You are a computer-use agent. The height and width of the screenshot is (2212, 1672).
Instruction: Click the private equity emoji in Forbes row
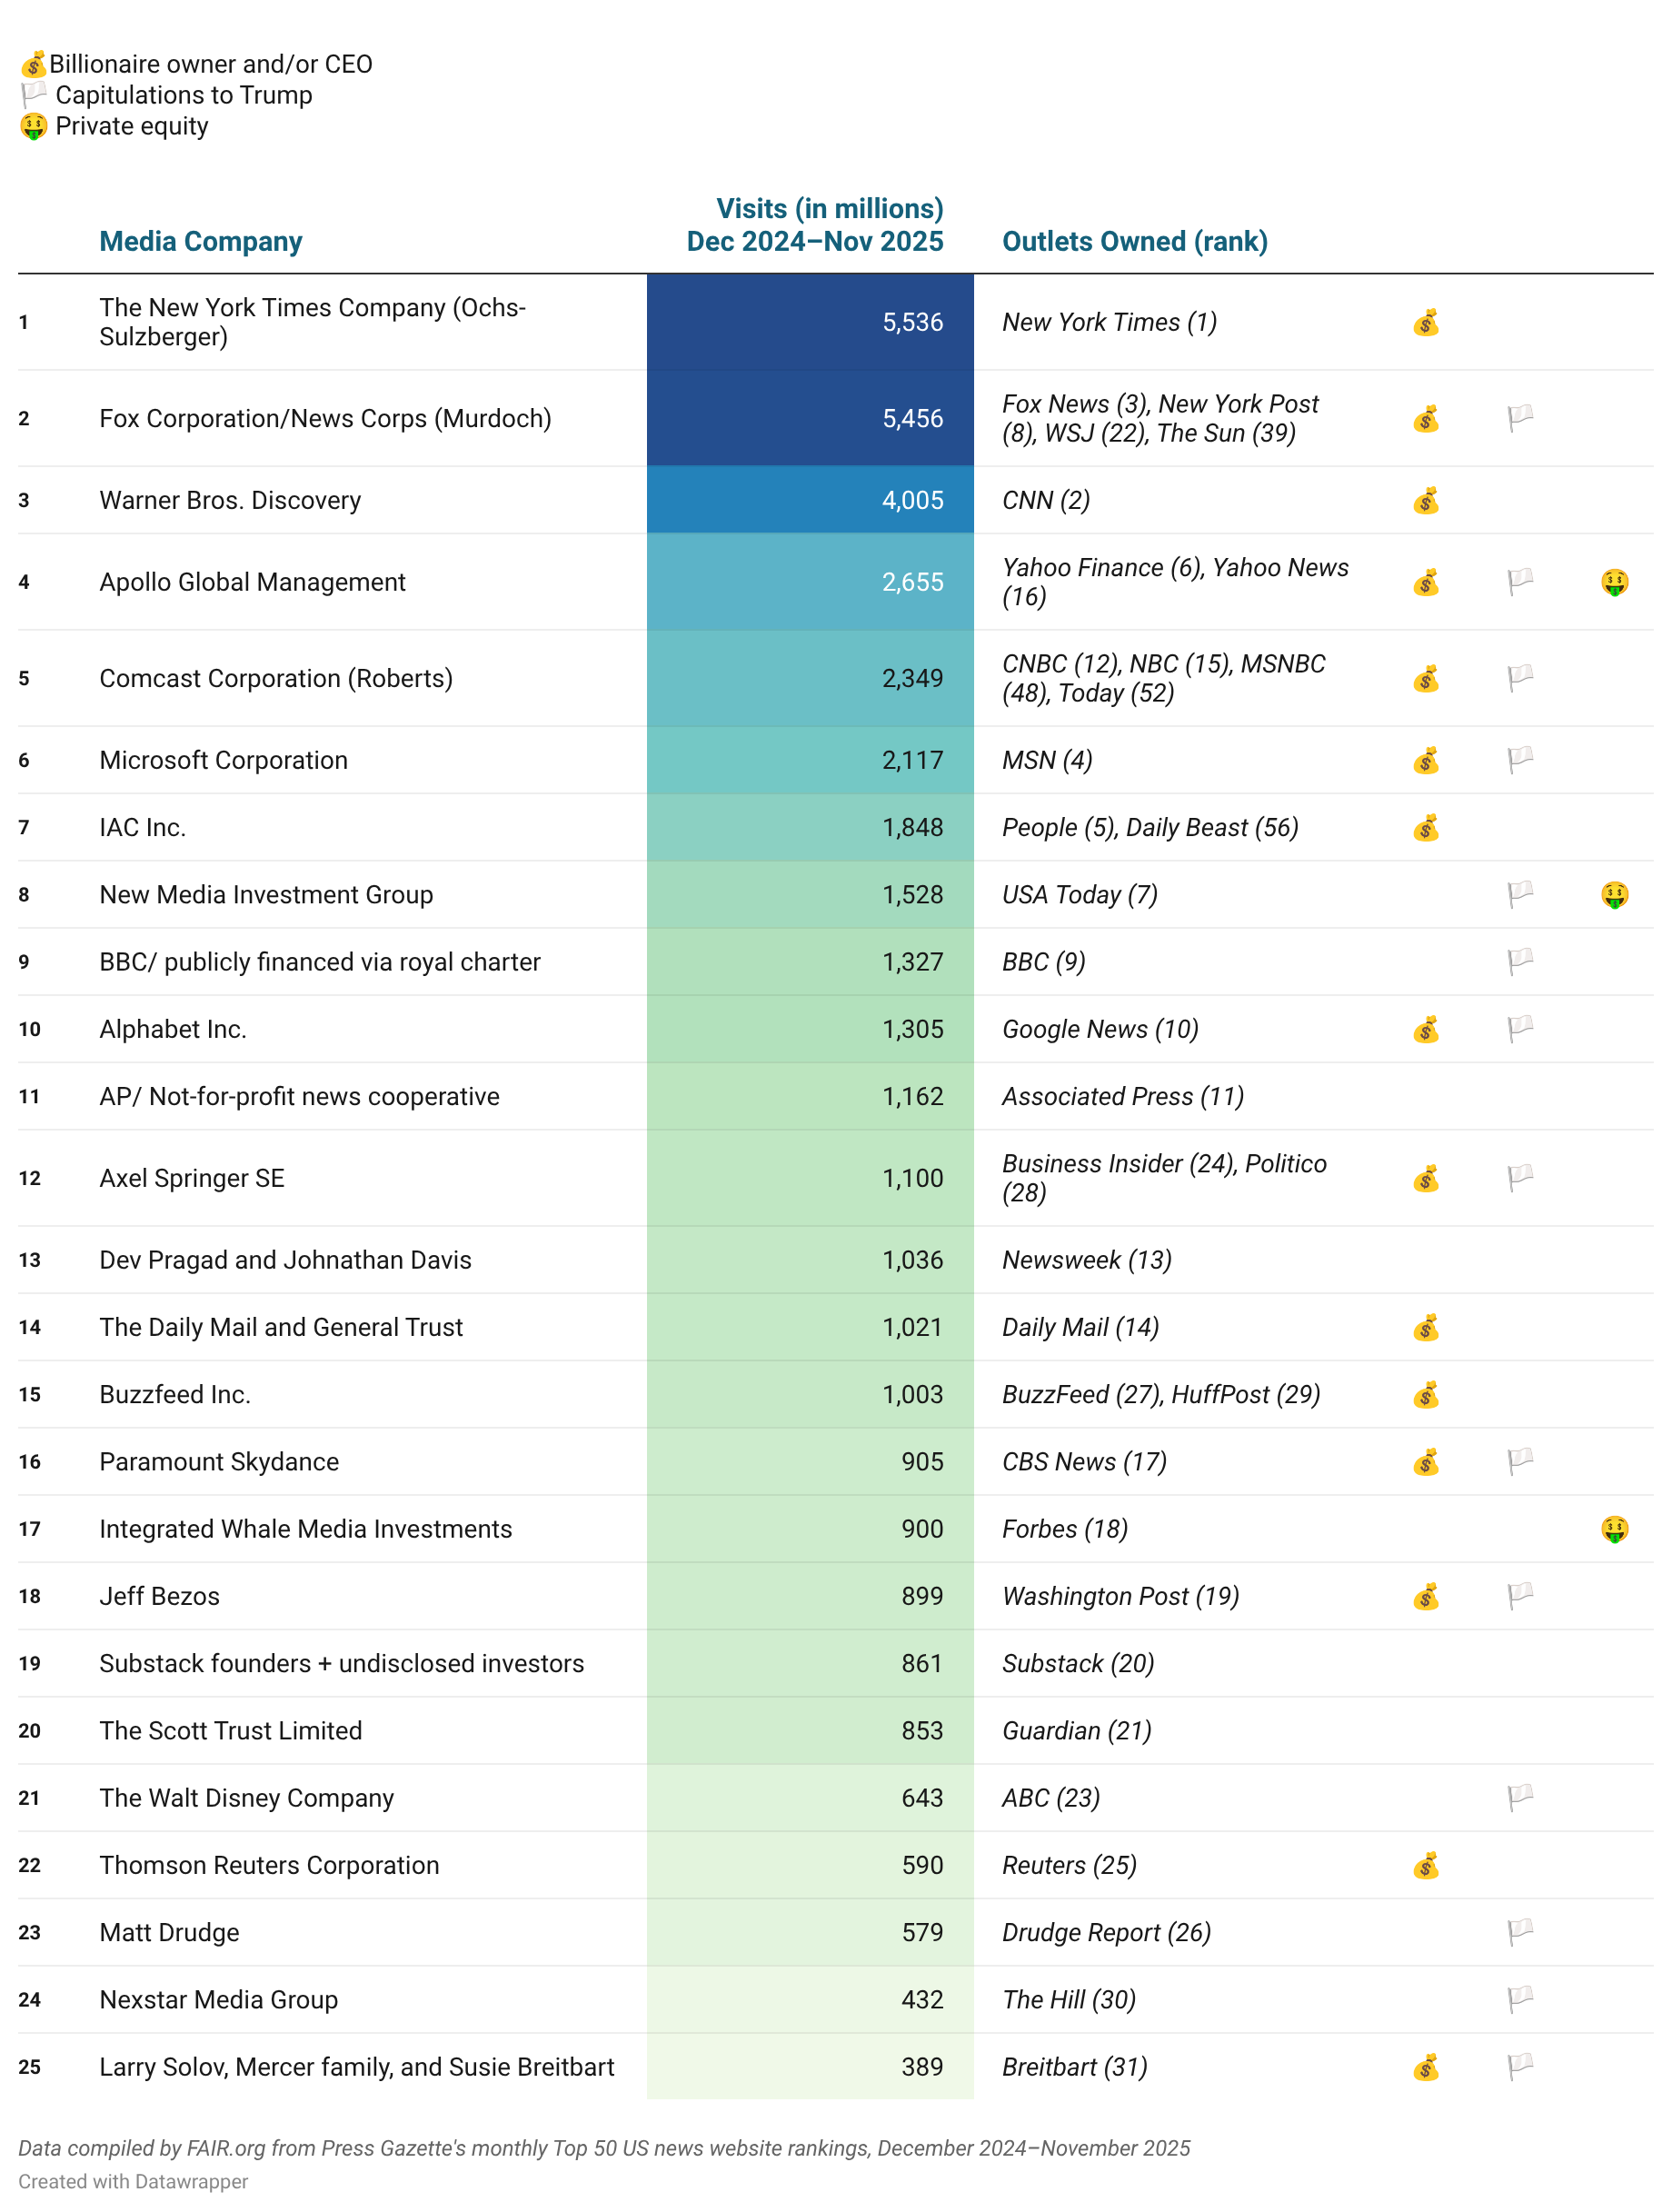click(x=1613, y=1529)
